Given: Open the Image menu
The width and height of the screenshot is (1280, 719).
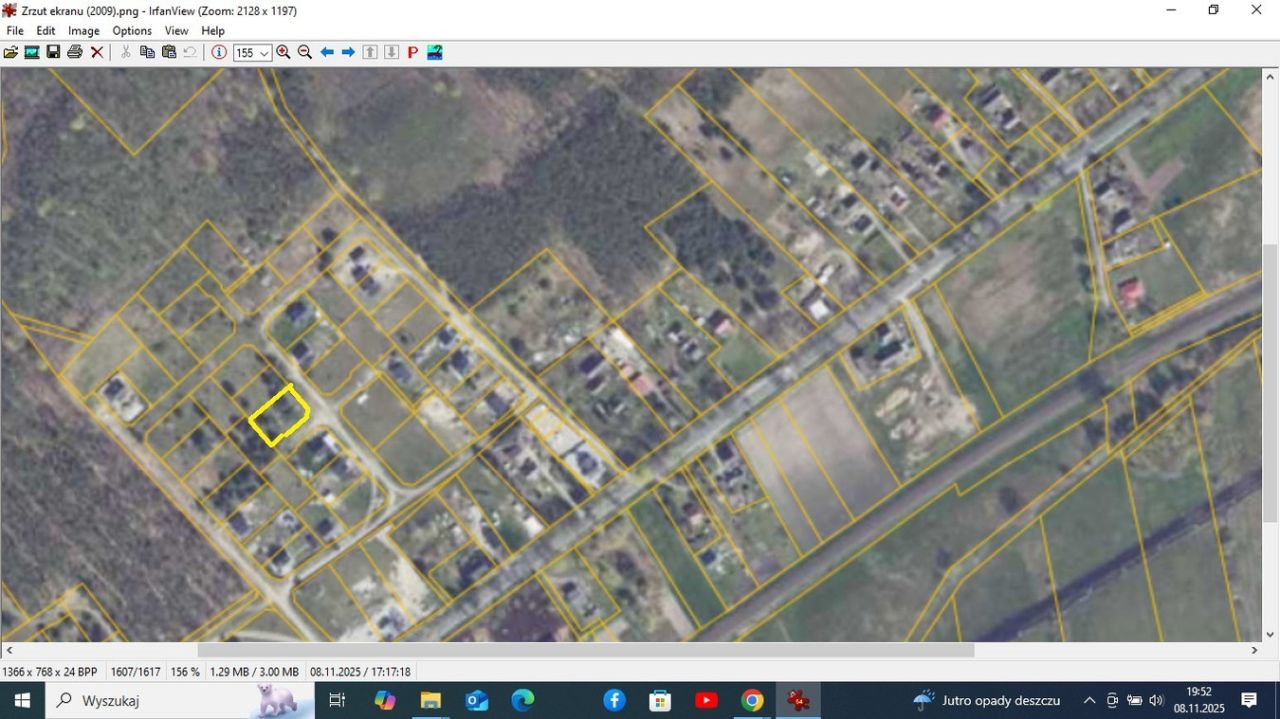Looking at the screenshot, I should pyautogui.click(x=83, y=31).
